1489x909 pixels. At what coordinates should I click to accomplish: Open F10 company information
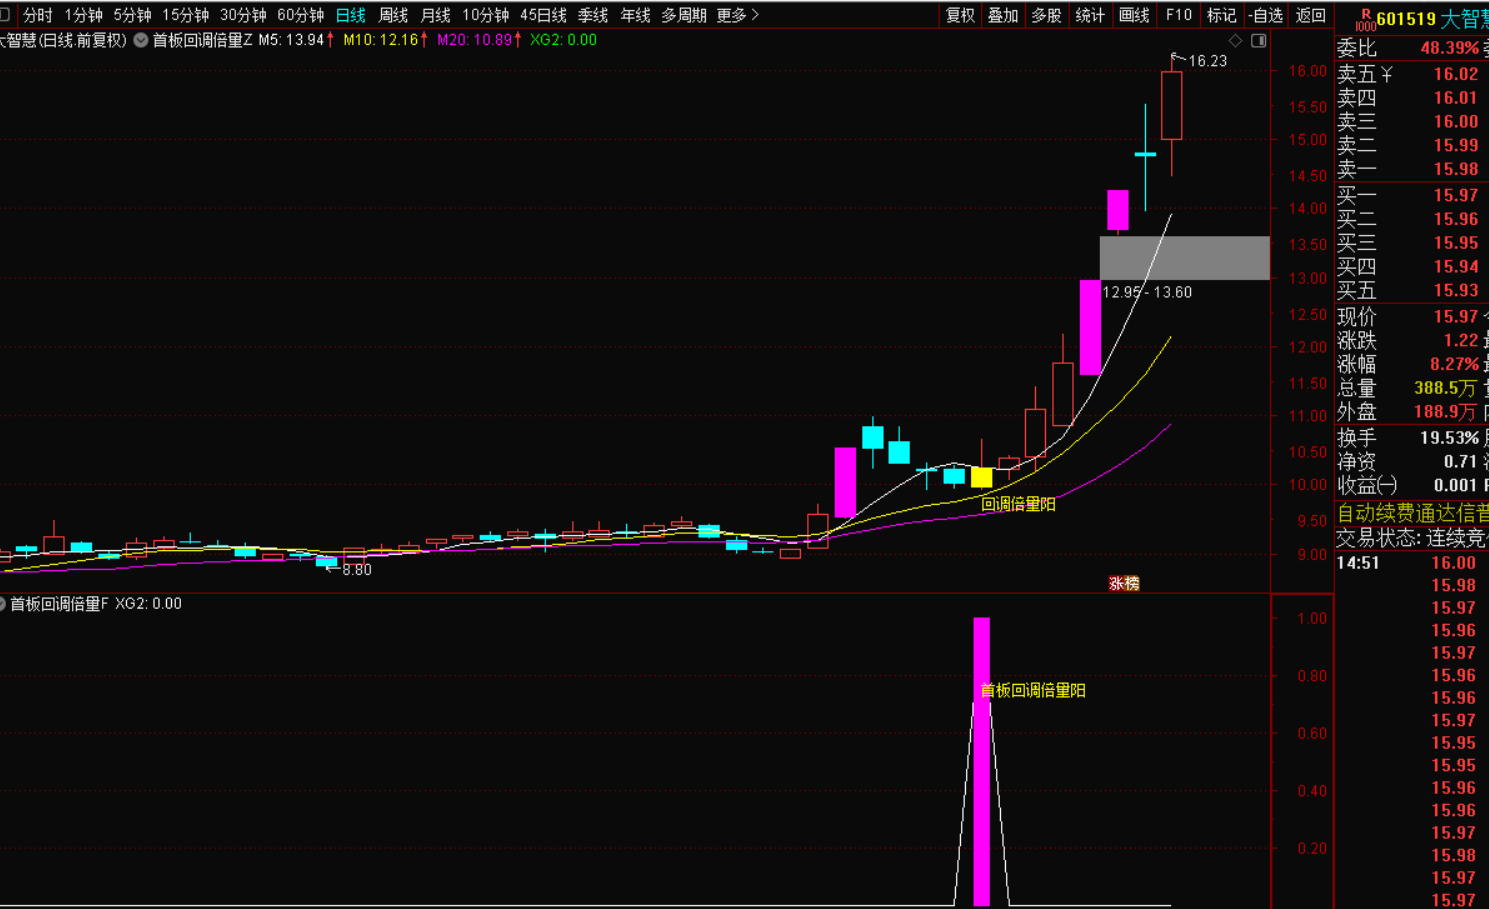[x=1179, y=15]
